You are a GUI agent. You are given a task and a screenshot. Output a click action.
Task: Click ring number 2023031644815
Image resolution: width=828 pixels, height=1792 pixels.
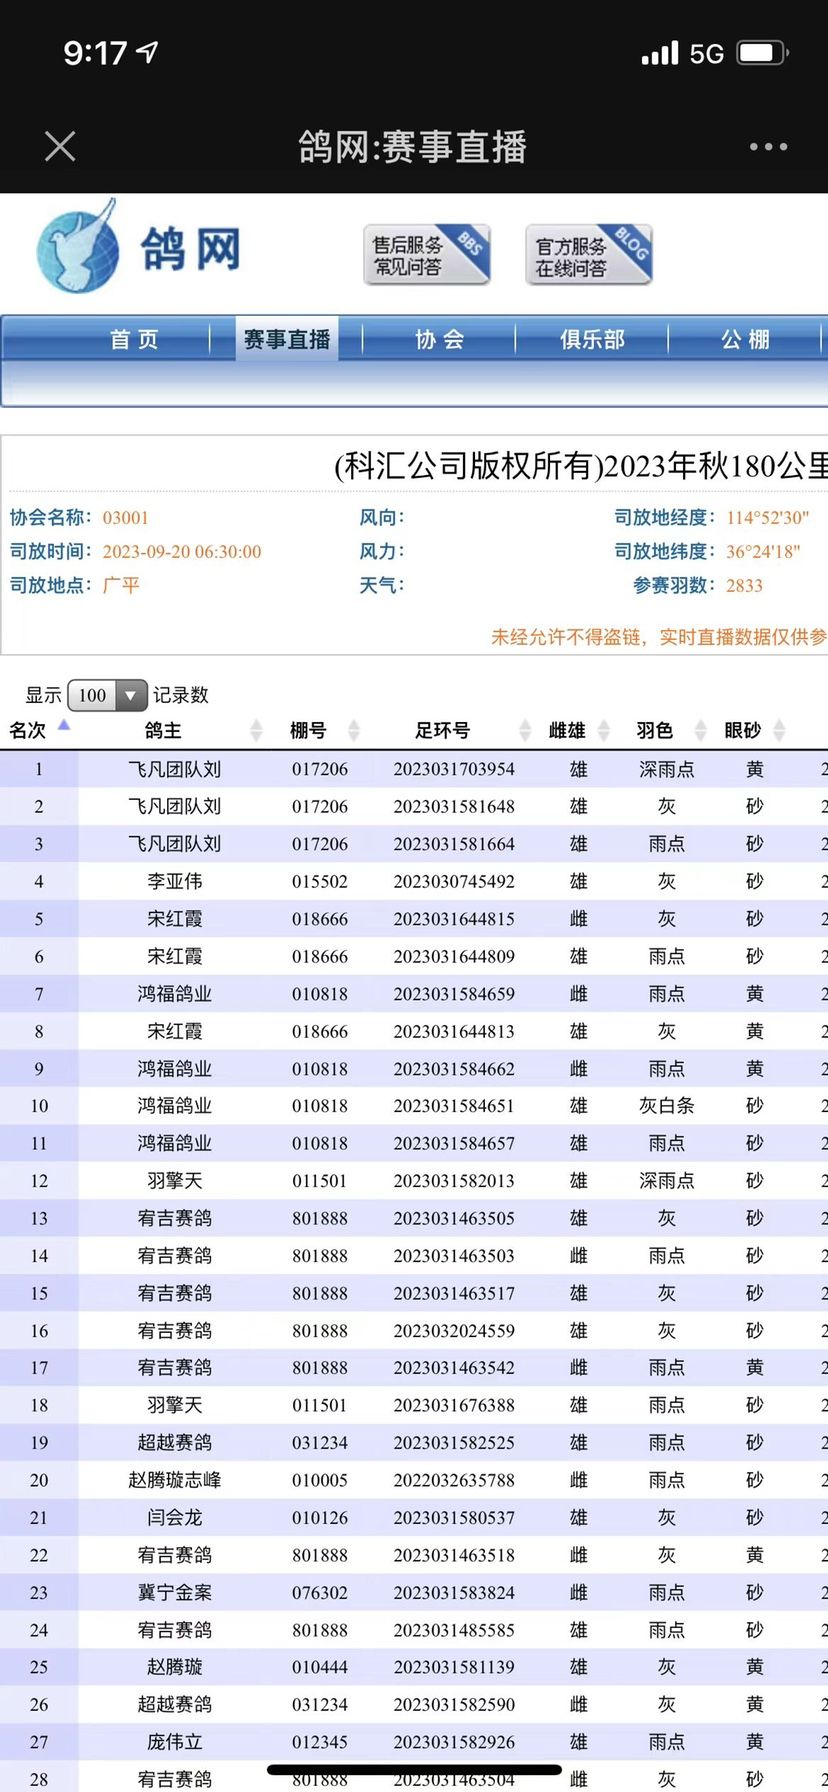(454, 918)
